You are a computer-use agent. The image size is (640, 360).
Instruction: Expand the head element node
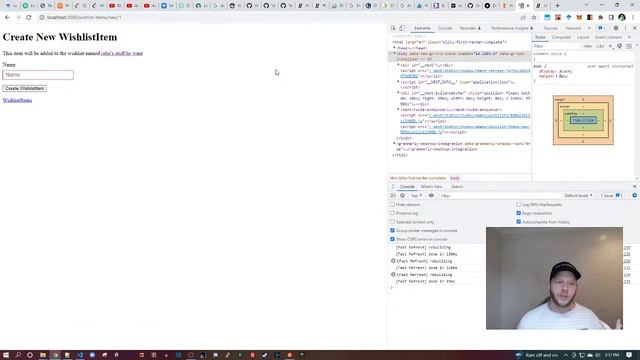(x=394, y=48)
